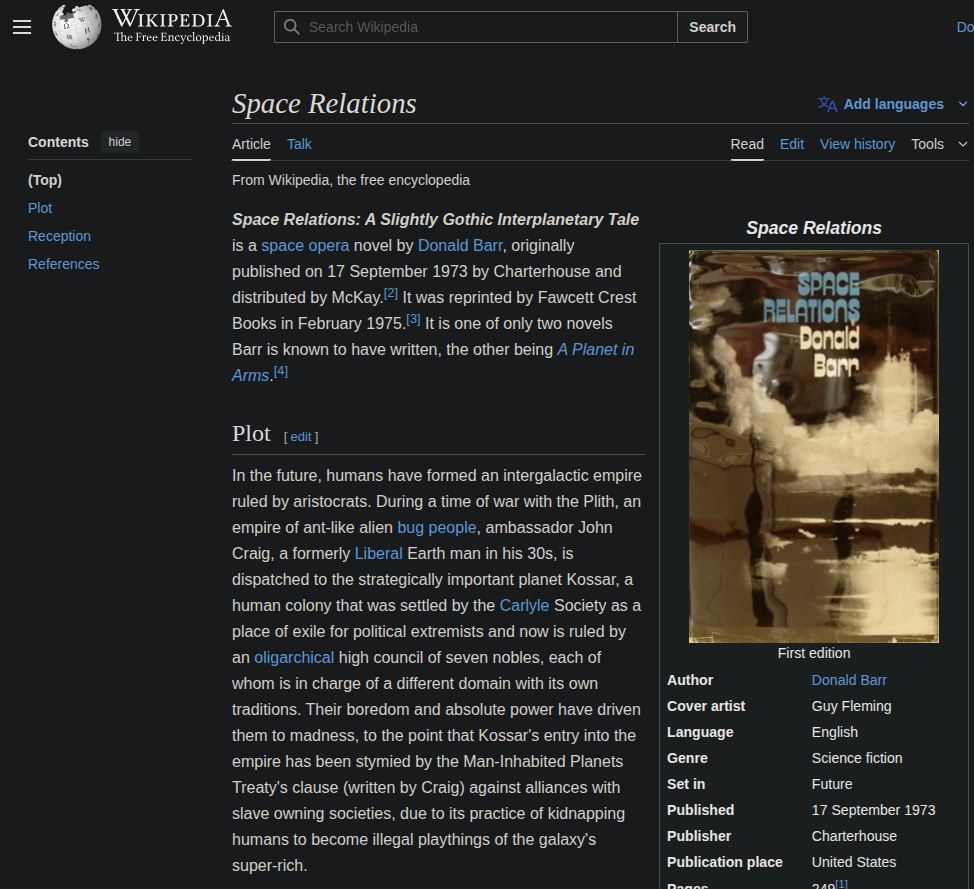Open Donald Barr link in intro paragraph

point(460,245)
